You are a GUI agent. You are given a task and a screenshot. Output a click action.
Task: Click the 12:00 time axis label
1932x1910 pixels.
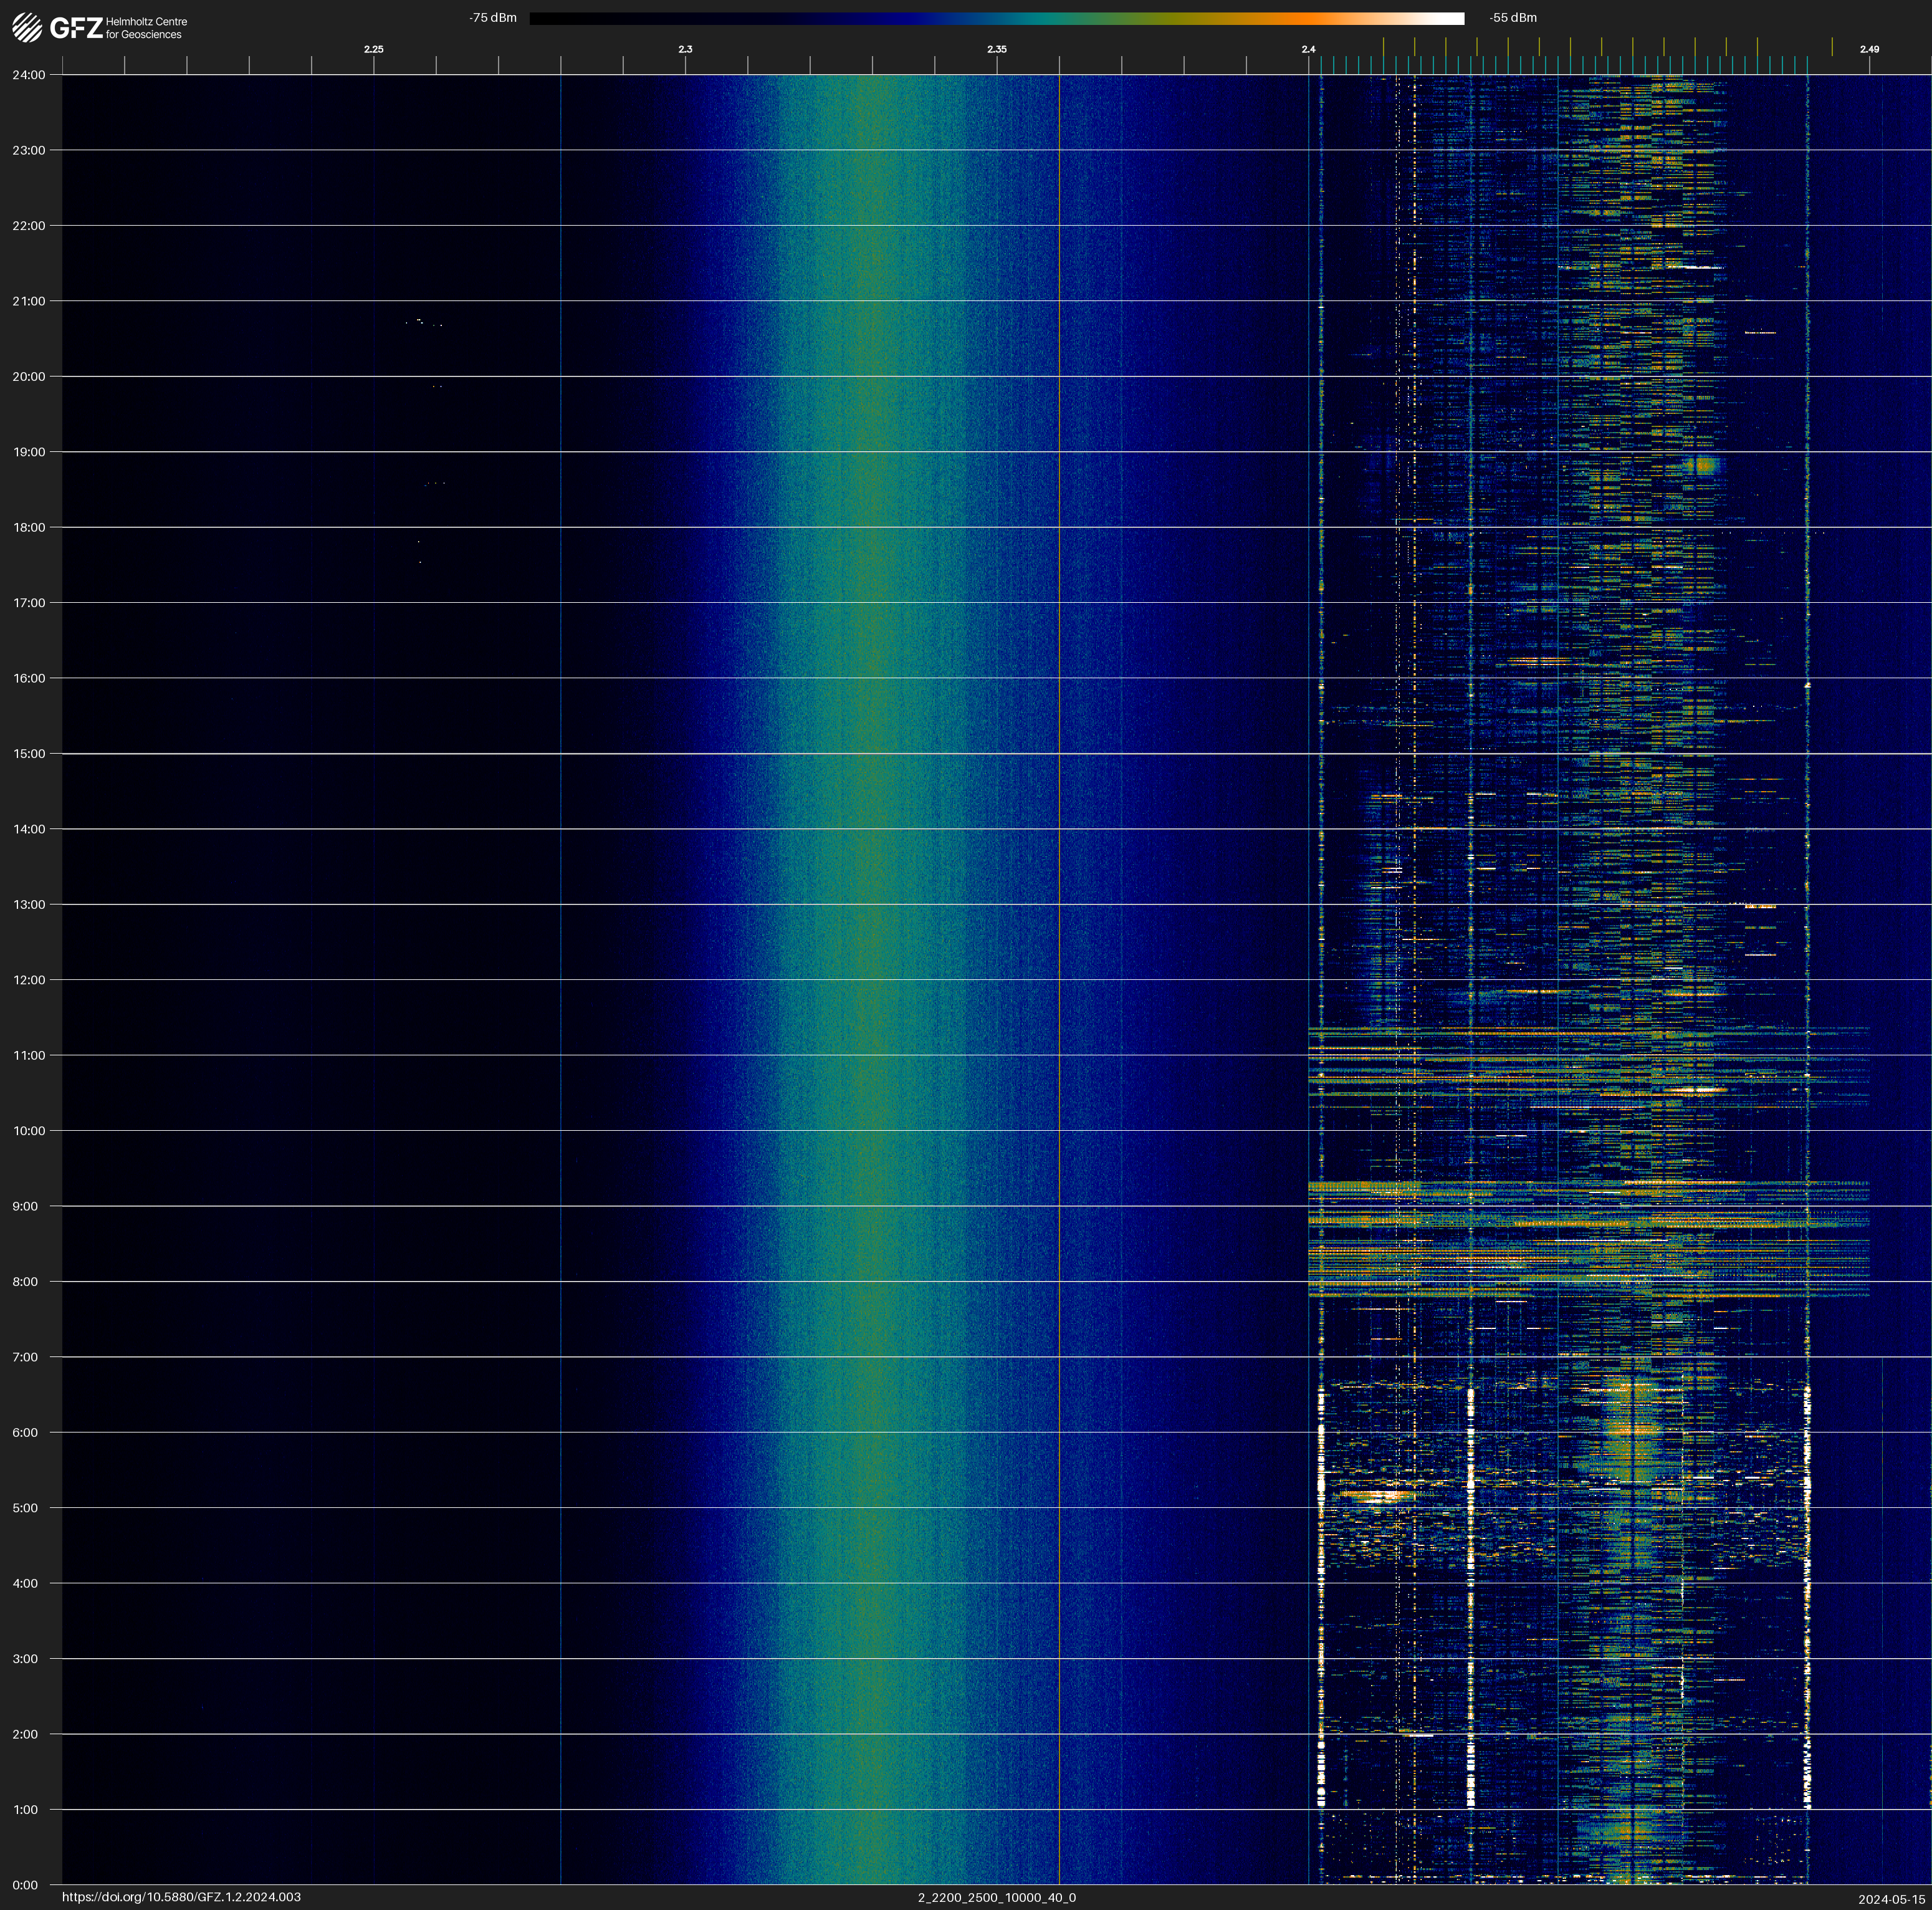(28, 980)
